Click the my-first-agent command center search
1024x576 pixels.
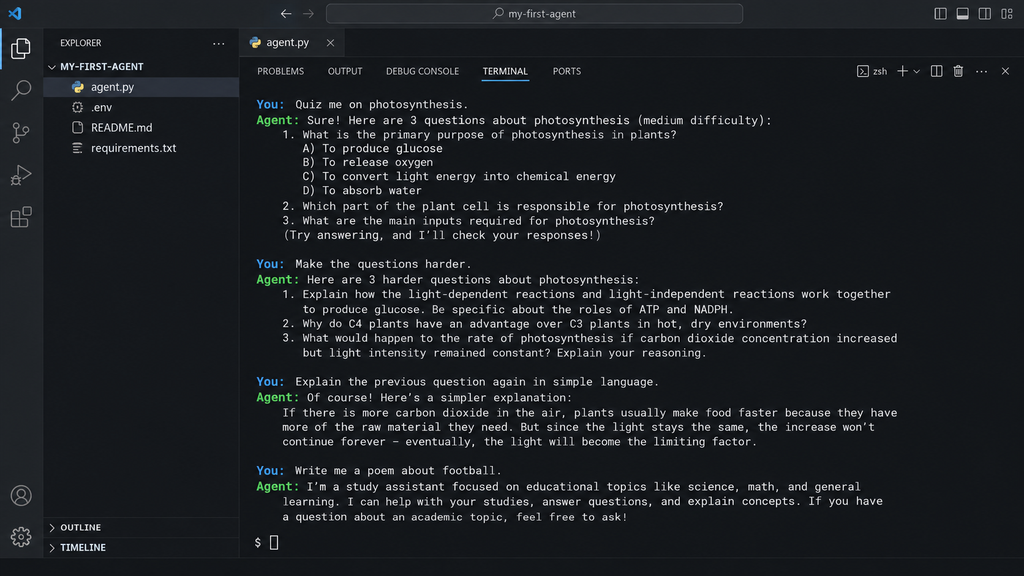[534, 13]
